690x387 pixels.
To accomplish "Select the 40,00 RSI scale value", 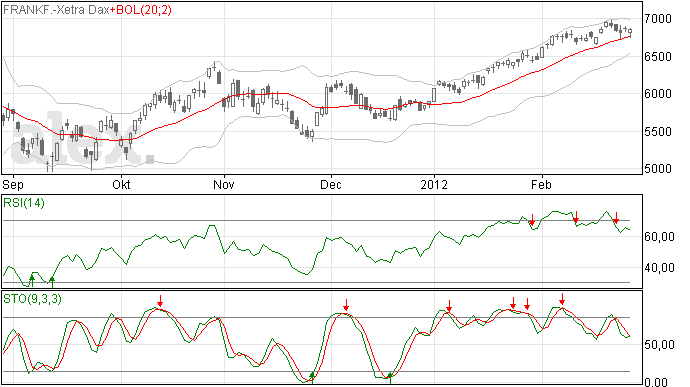I will tap(659, 268).
